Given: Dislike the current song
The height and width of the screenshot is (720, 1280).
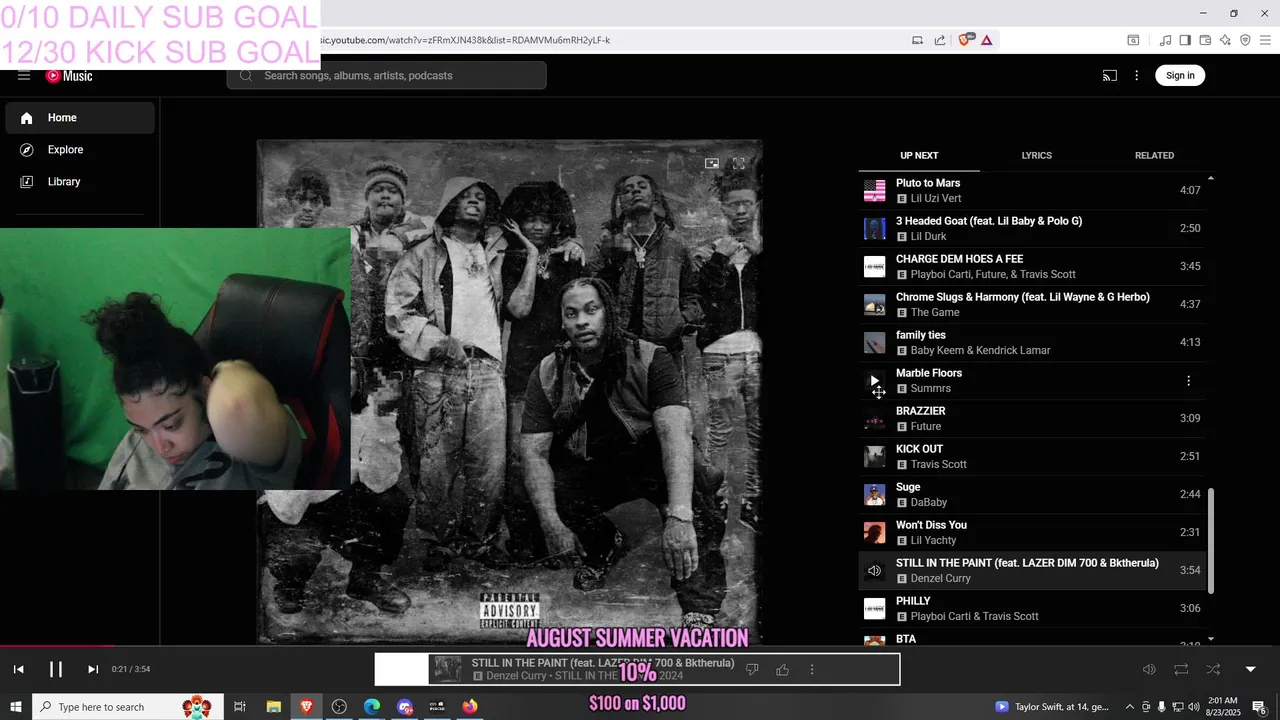Looking at the screenshot, I should 753,669.
